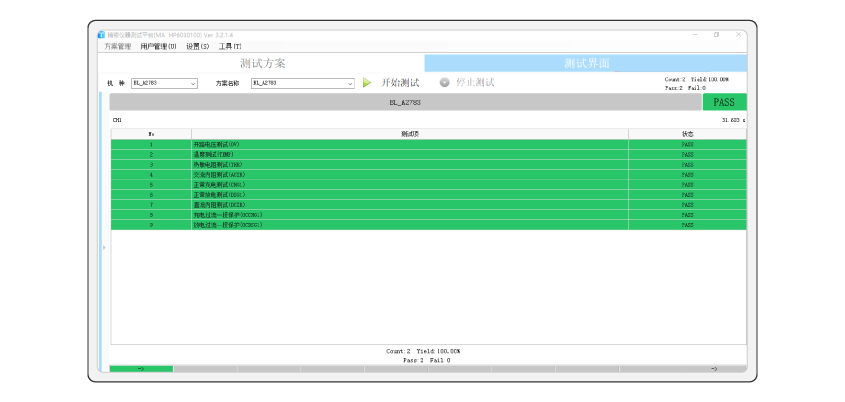Click the left panel expand arrow
The height and width of the screenshot is (402, 845).
[x=104, y=247]
